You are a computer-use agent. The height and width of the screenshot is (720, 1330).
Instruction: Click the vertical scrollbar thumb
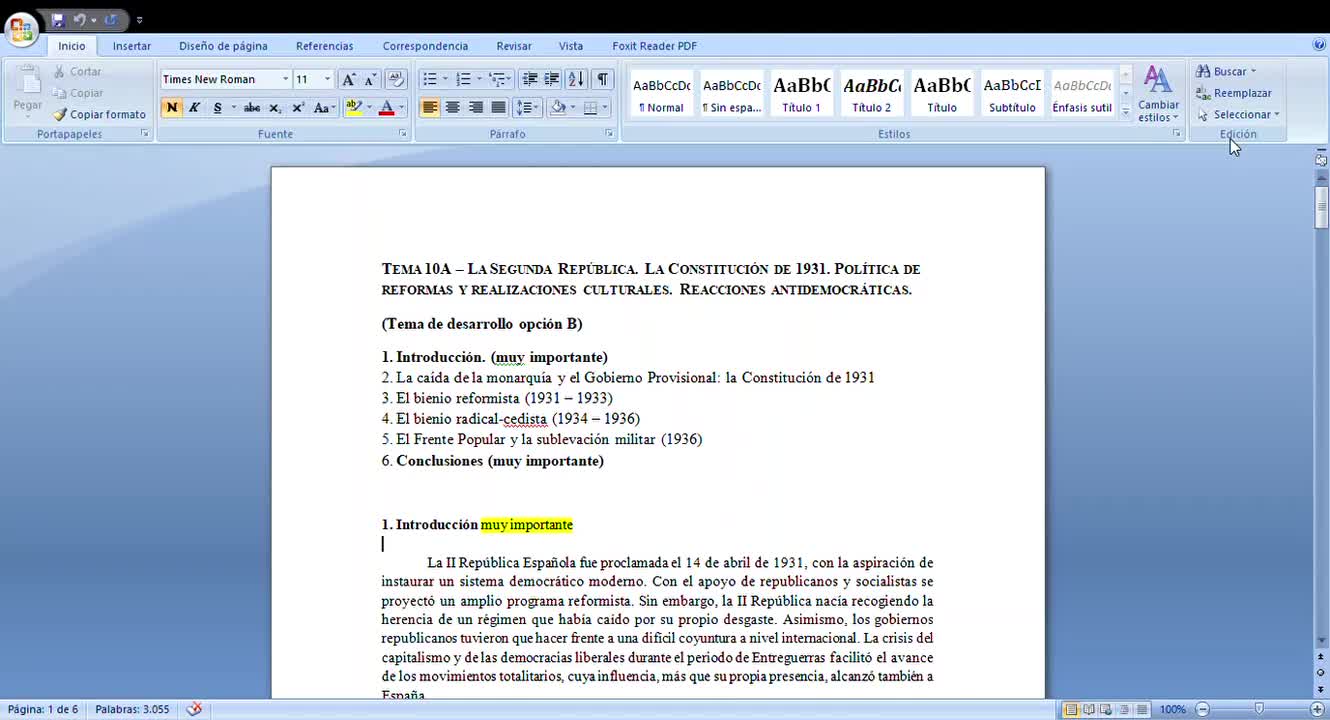[x=1321, y=207]
